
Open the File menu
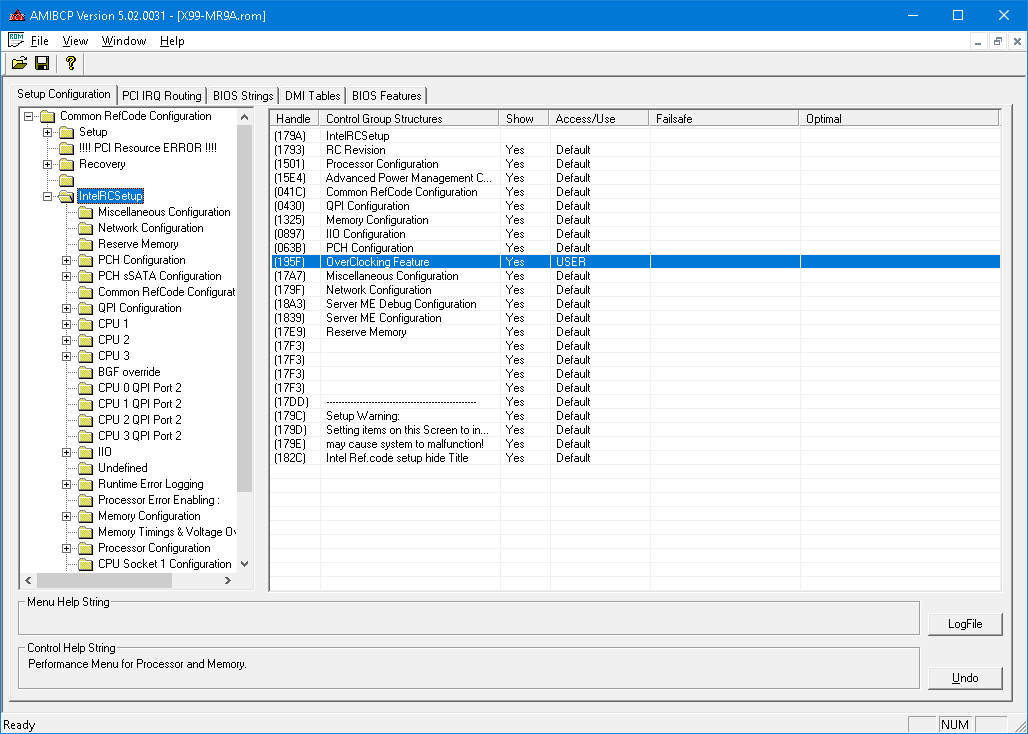pos(39,41)
